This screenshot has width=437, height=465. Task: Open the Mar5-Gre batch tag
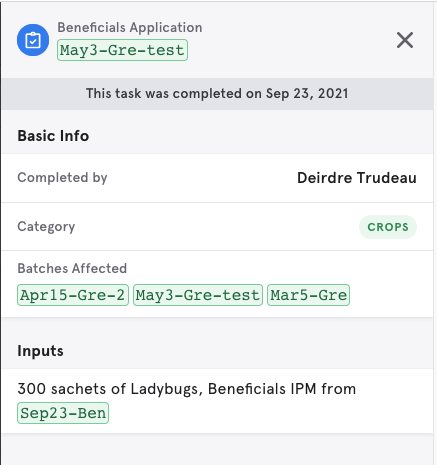[308, 295]
